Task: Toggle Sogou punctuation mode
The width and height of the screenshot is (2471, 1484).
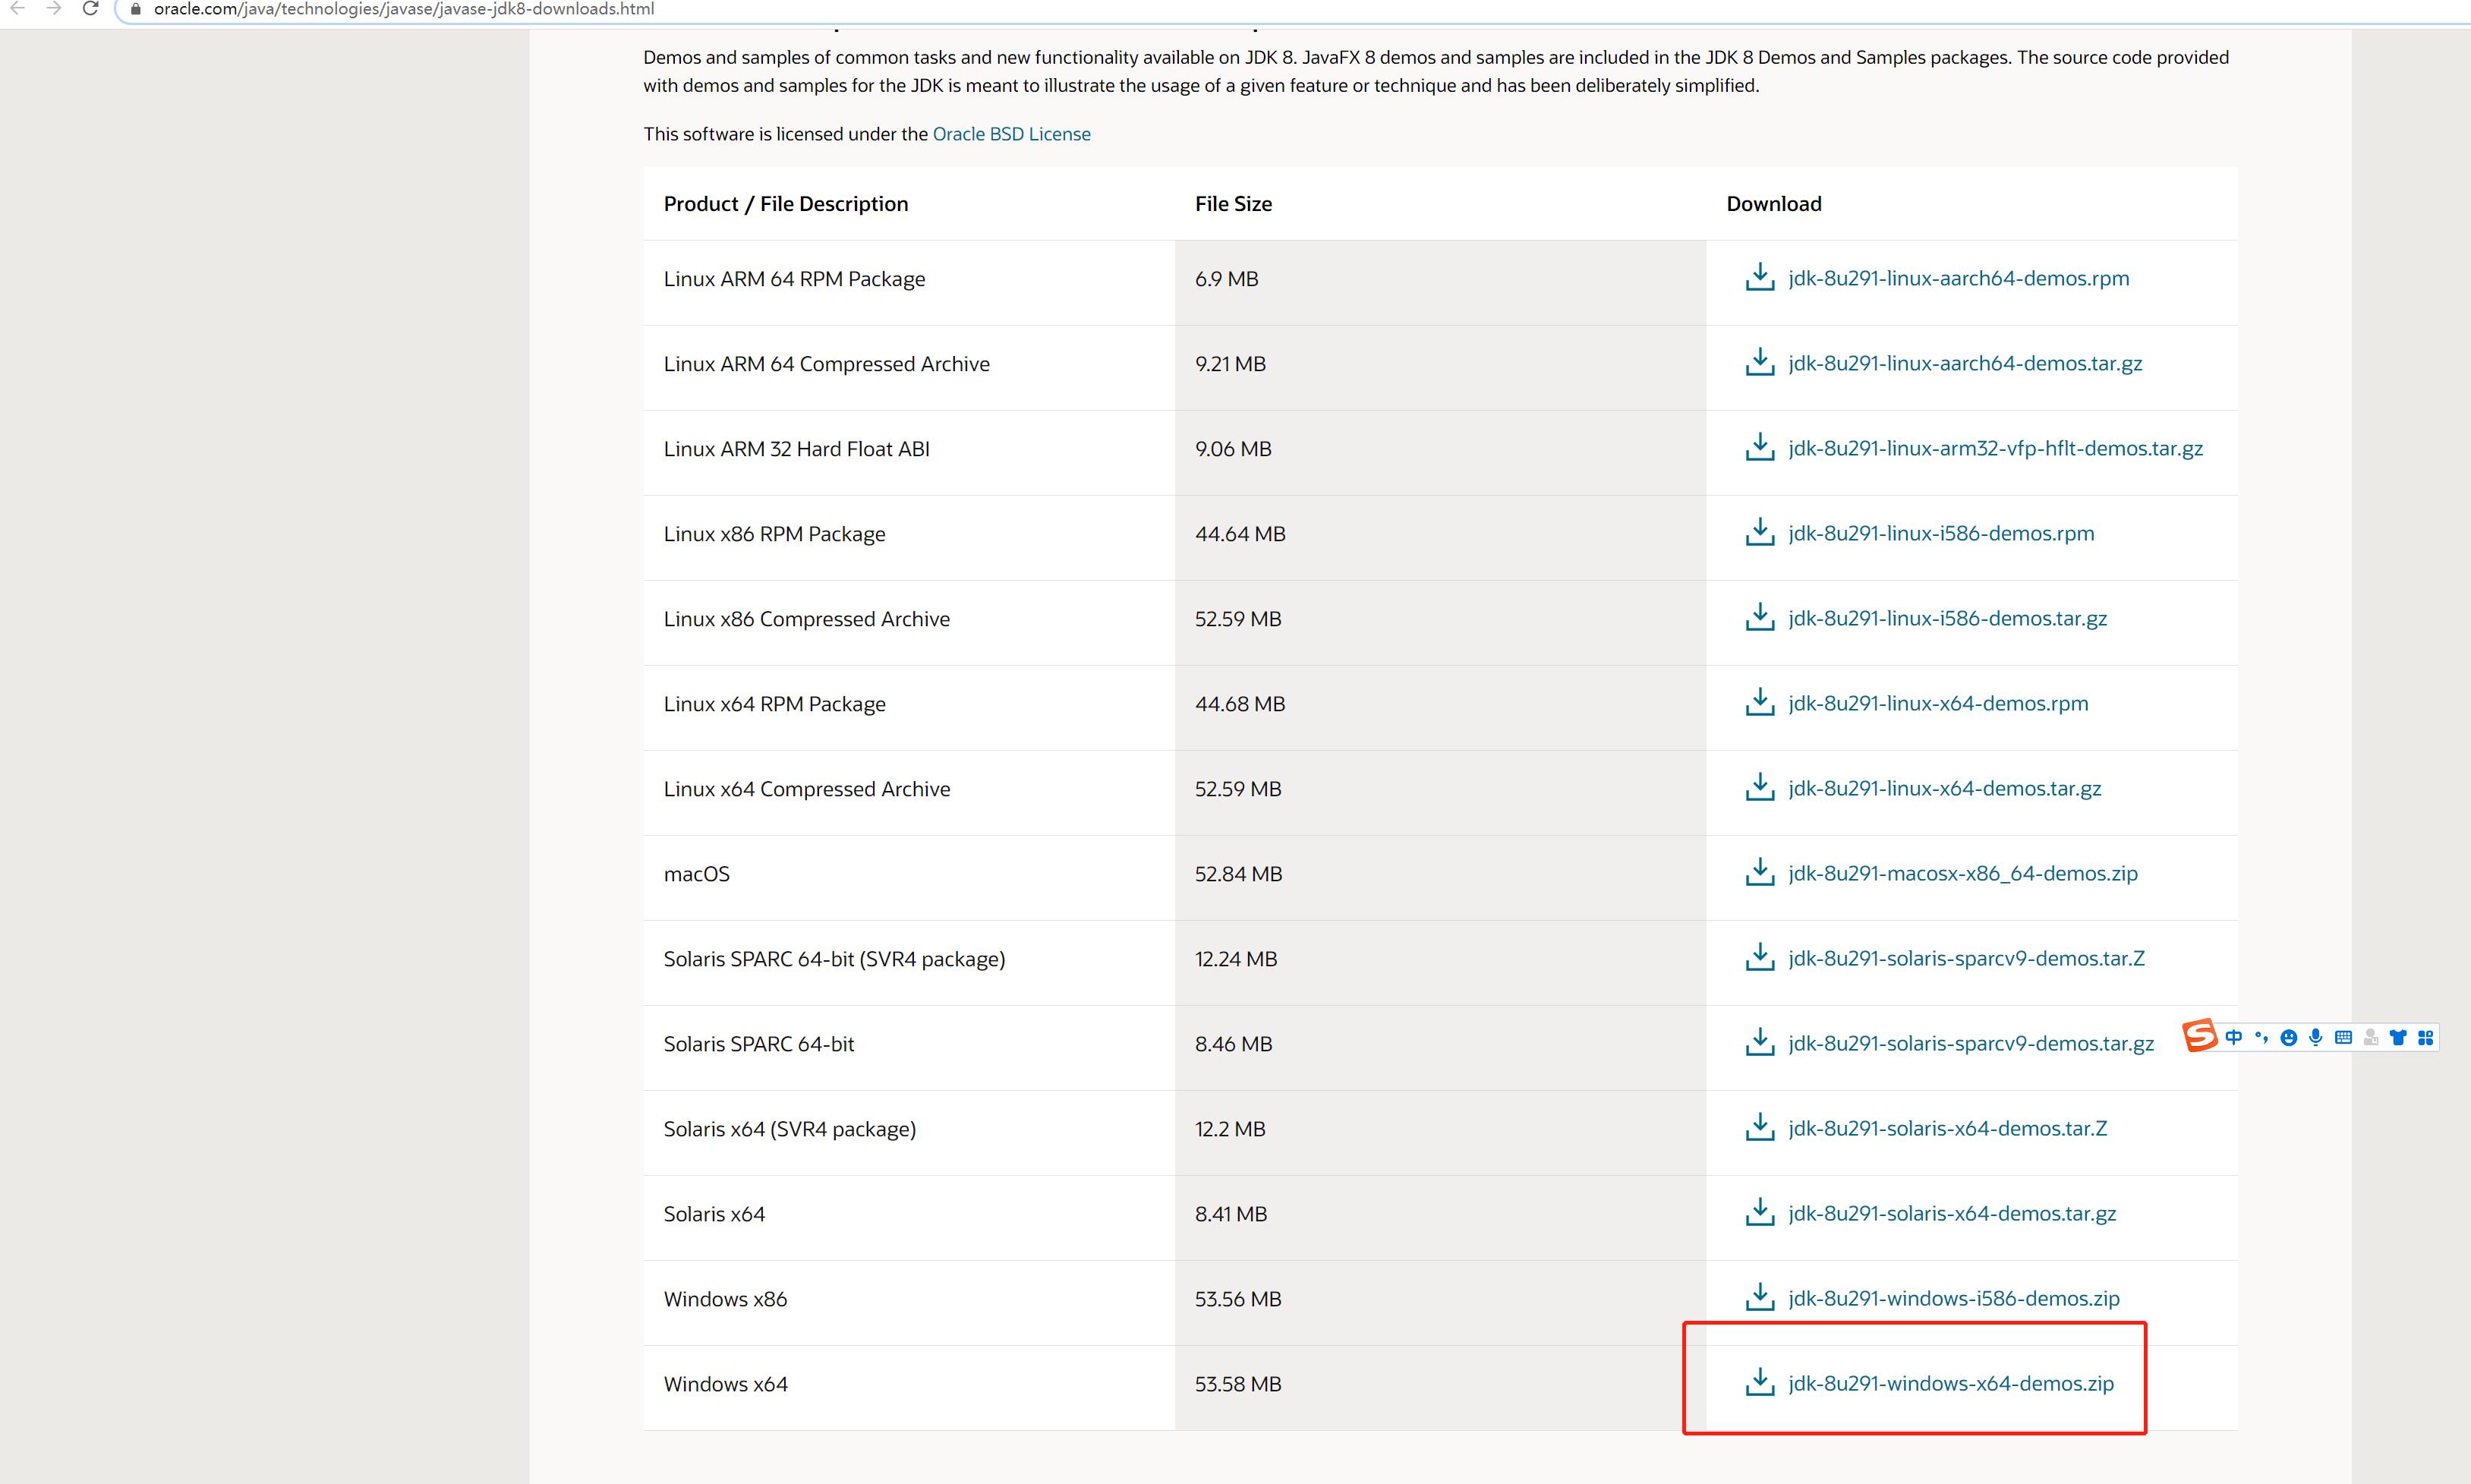Action: [2261, 1038]
